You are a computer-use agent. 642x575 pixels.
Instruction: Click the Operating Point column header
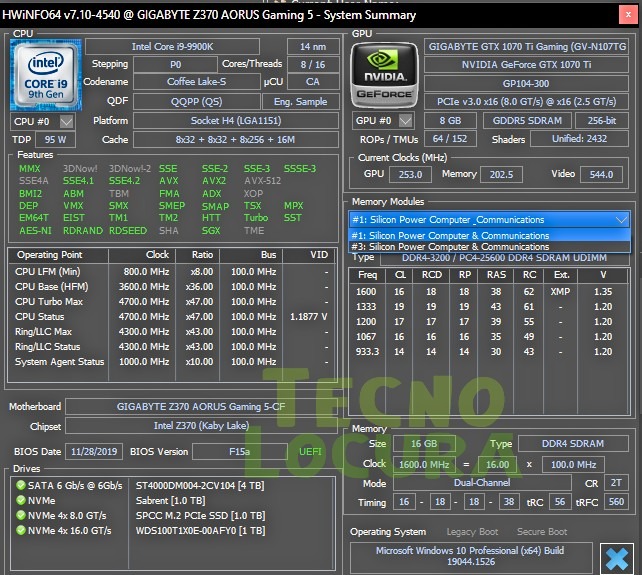(58, 255)
